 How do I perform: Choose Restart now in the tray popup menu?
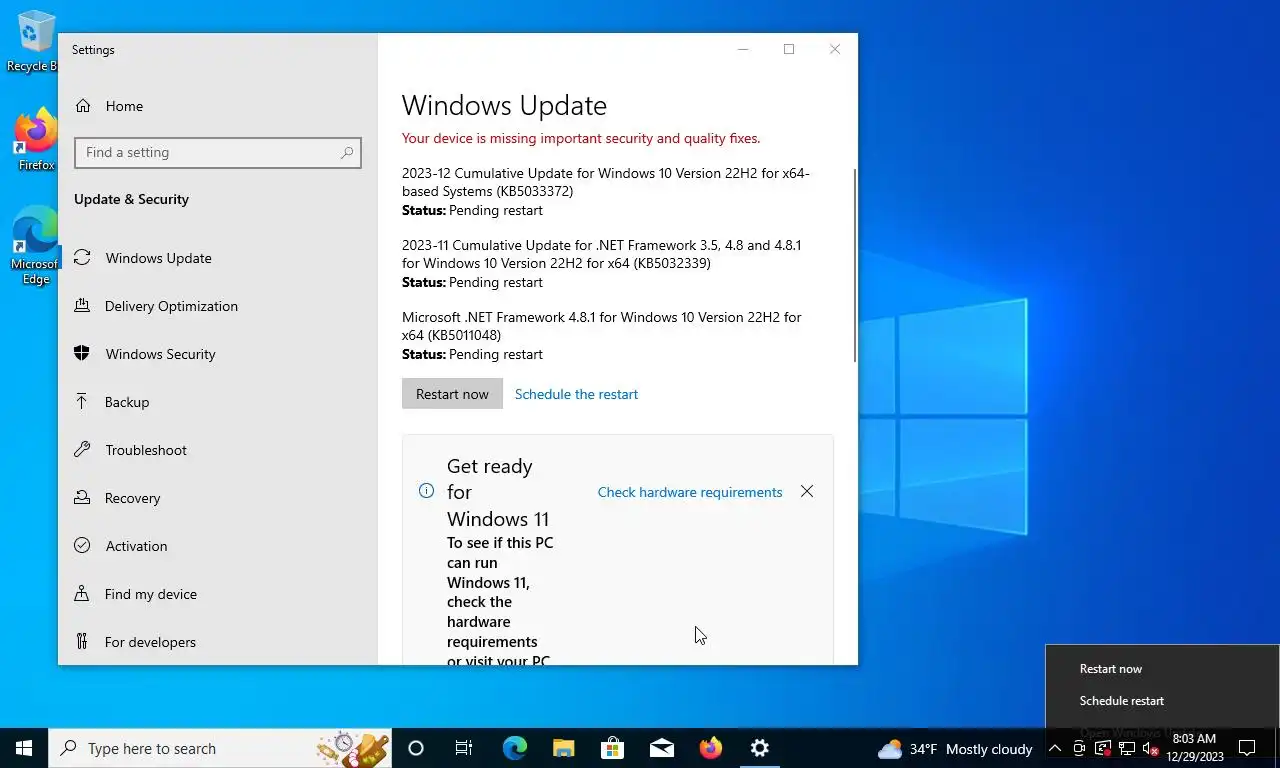[x=1111, y=669]
